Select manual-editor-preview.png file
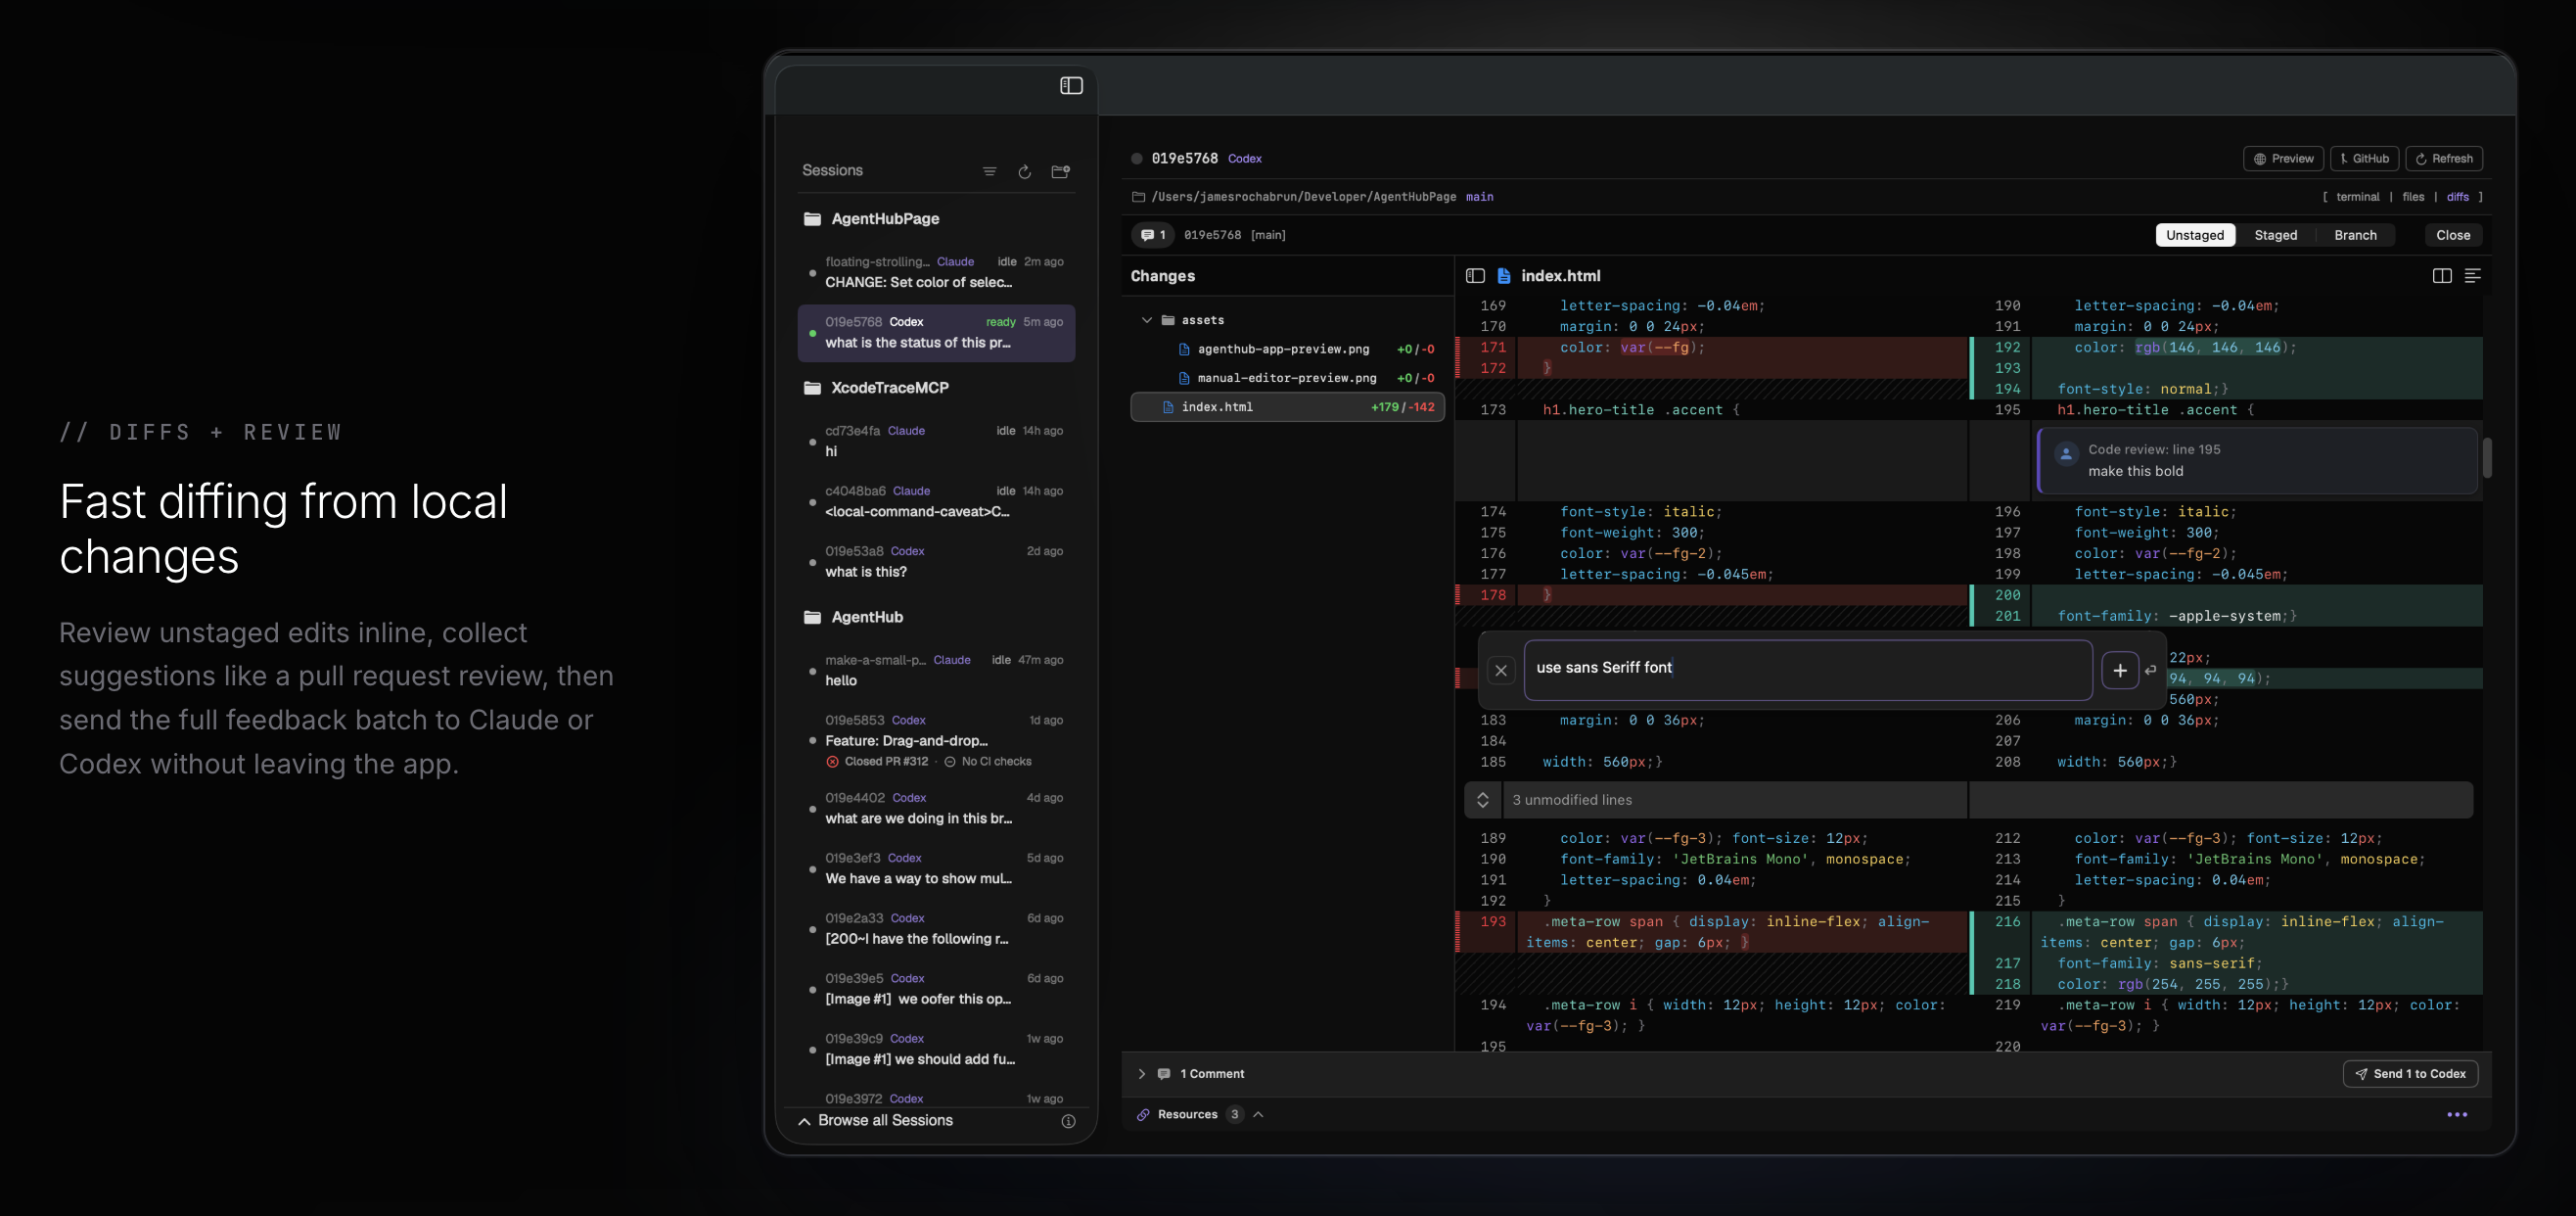The width and height of the screenshot is (2576, 1216). 1287,379
